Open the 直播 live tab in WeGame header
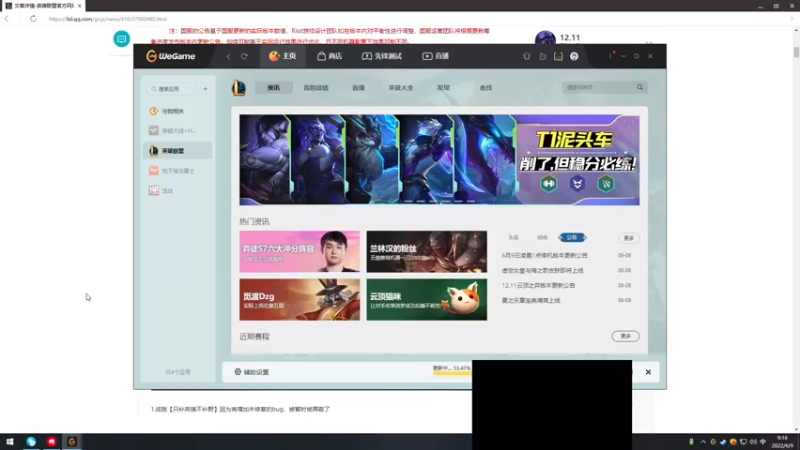This screenshot has width=800, height=450. tap(436, 56)
